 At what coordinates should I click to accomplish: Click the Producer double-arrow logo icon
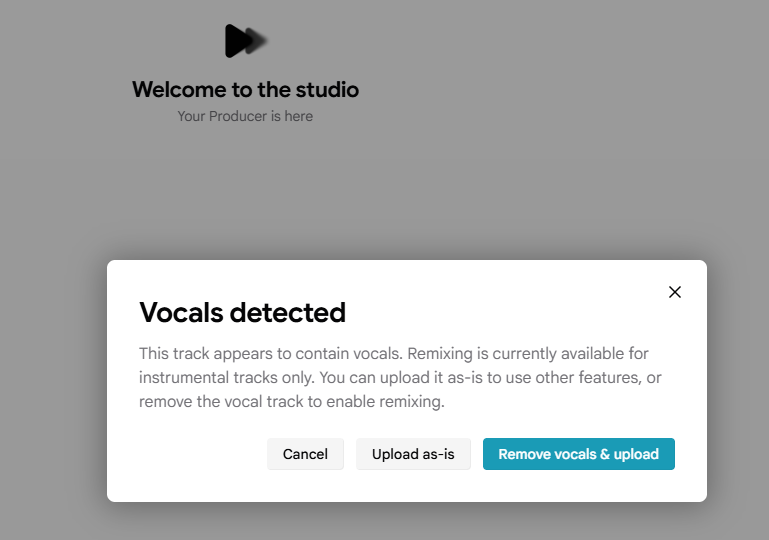point(246,41)
